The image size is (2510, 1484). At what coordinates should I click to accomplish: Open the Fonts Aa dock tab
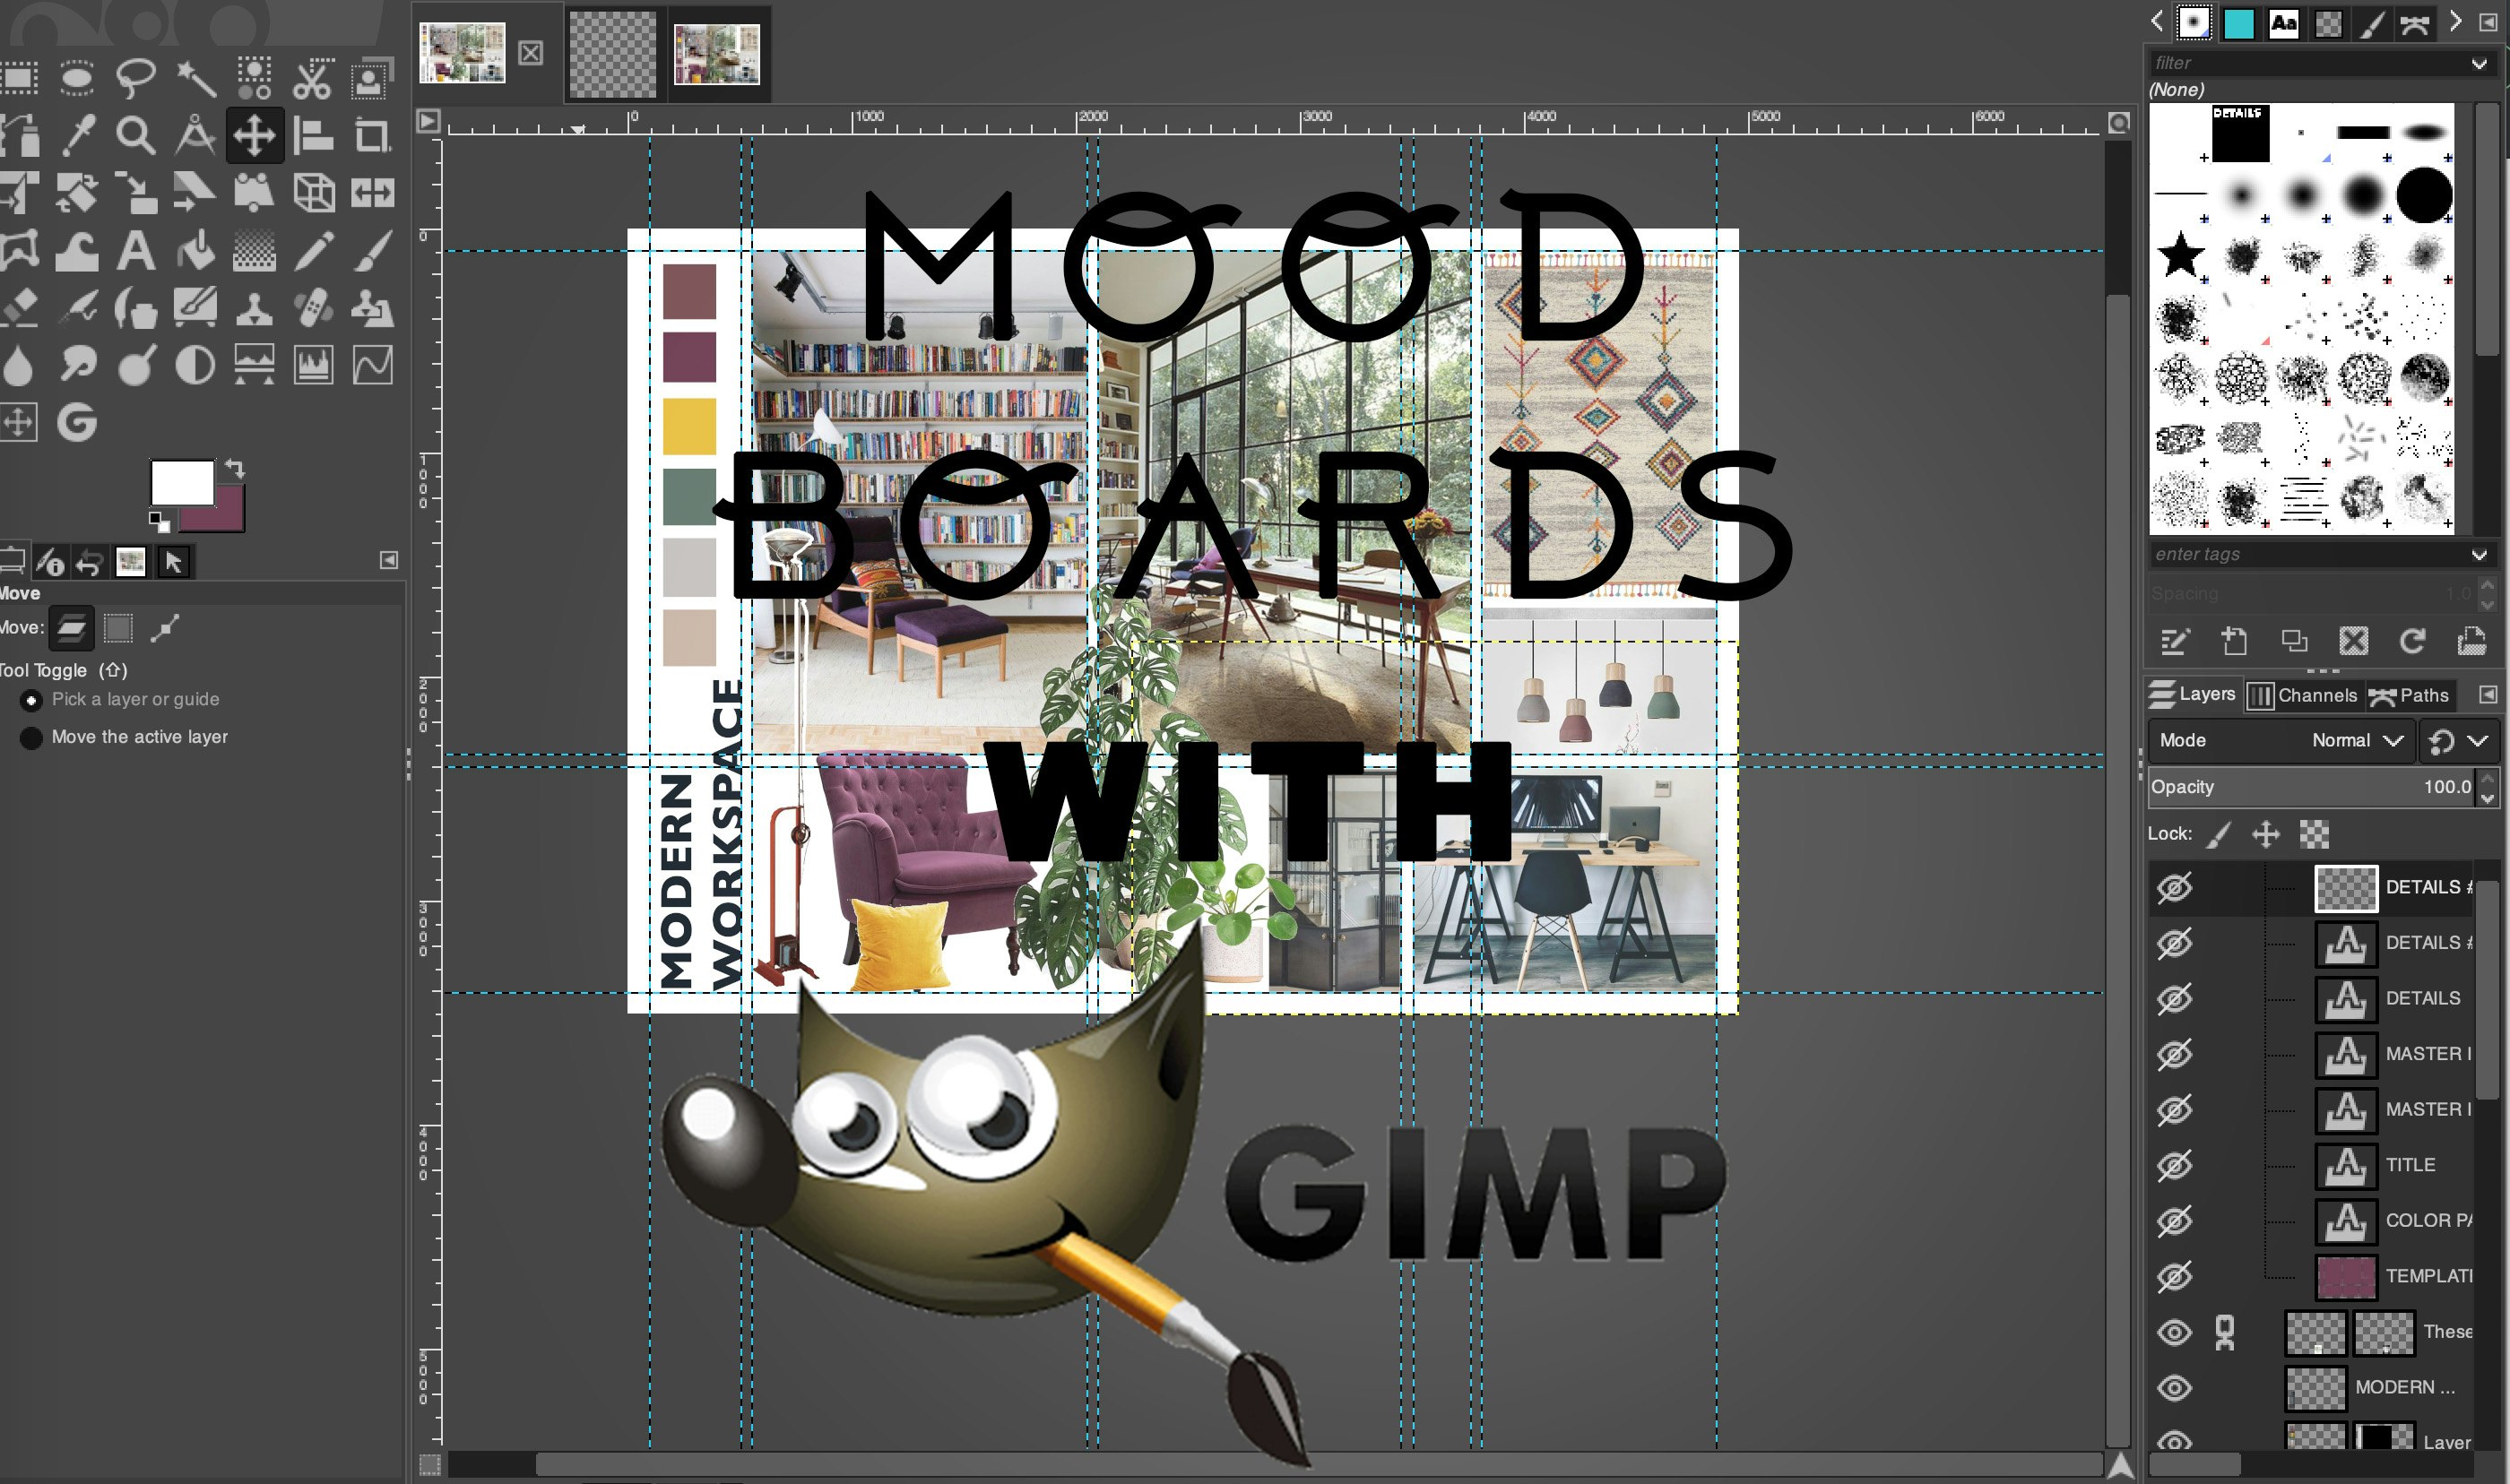pos(2283,23)
